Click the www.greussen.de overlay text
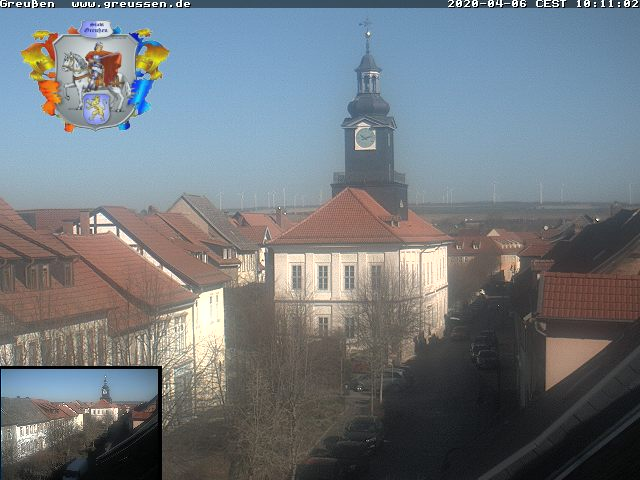640x480 pixels. coord(131,4)
